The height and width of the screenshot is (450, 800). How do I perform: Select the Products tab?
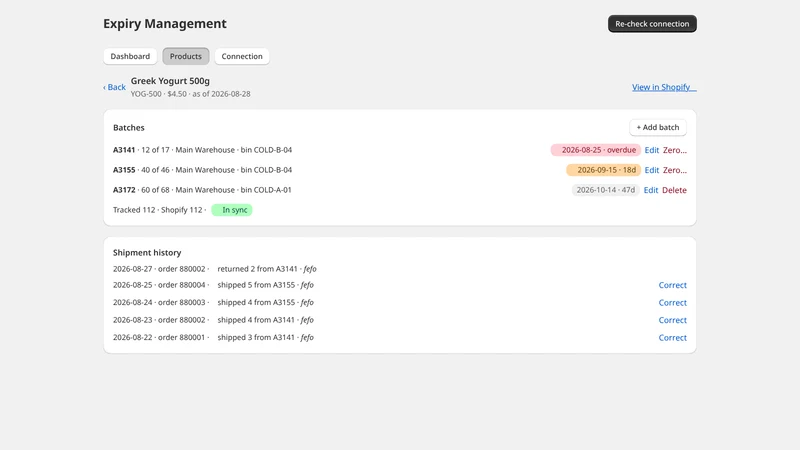(186, 56)
